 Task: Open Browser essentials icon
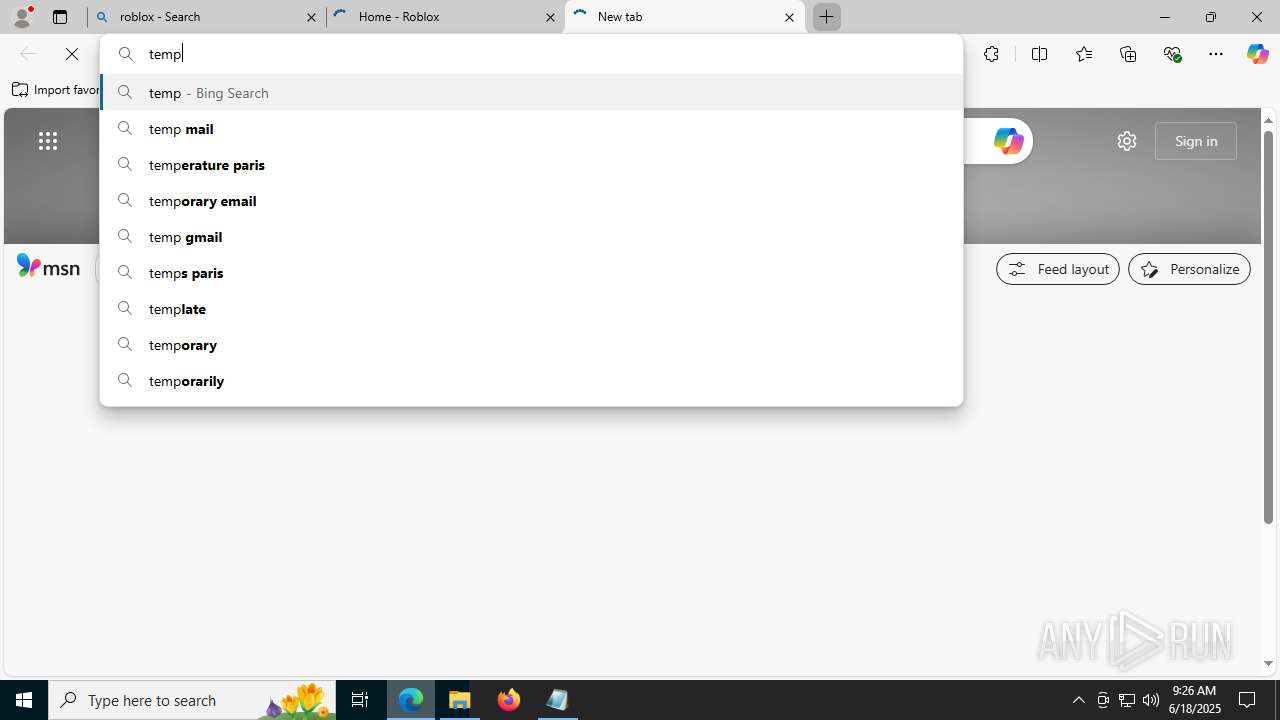pos(1172,54)
